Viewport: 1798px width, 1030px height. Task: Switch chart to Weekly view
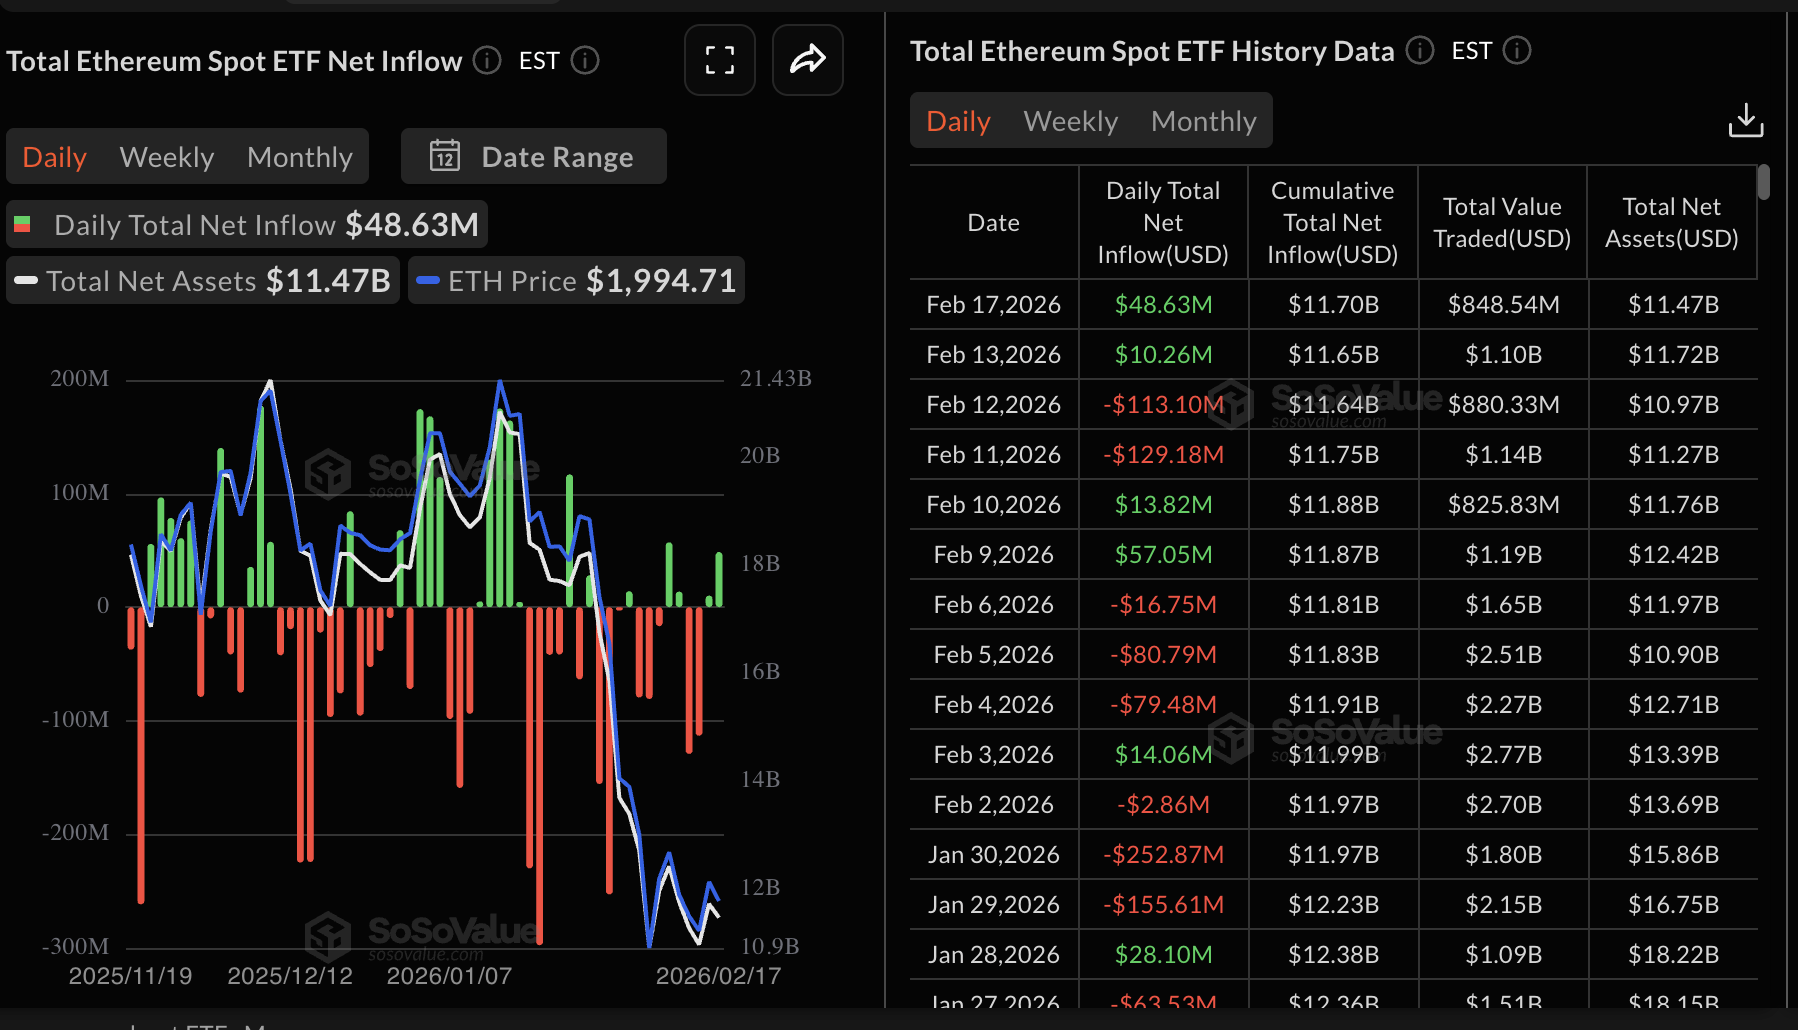(x=166, y=157)
